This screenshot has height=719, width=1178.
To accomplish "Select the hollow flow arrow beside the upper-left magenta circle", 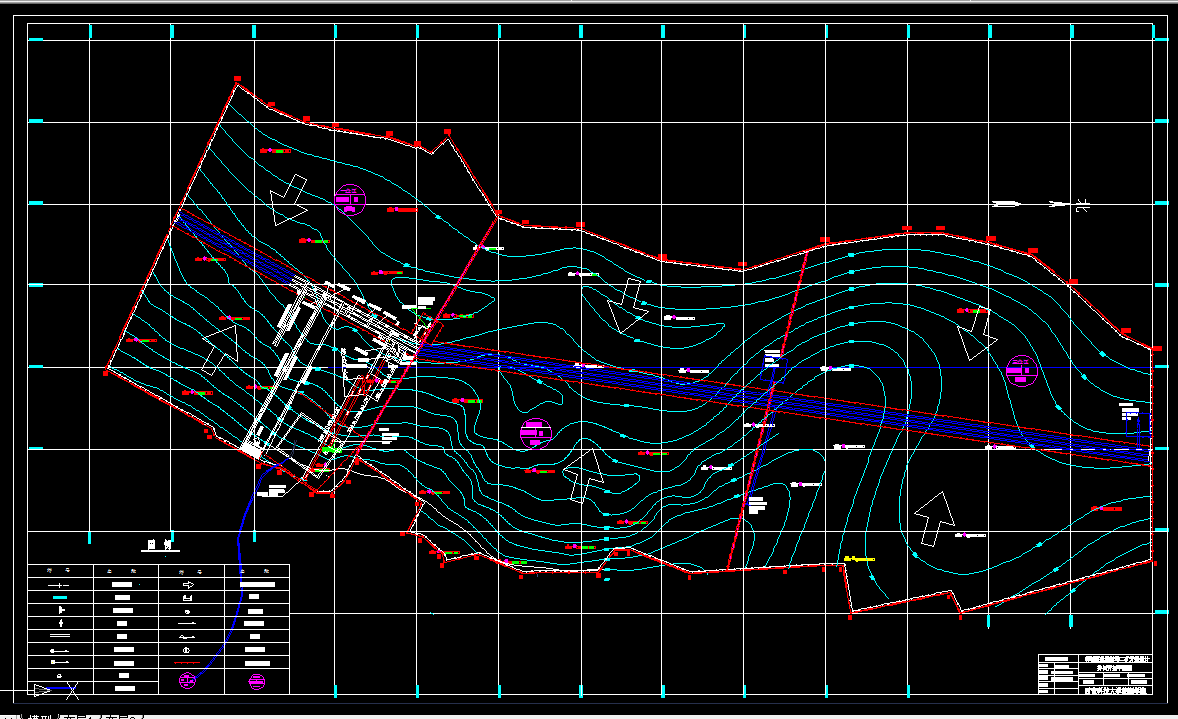I will click(289, 199).
